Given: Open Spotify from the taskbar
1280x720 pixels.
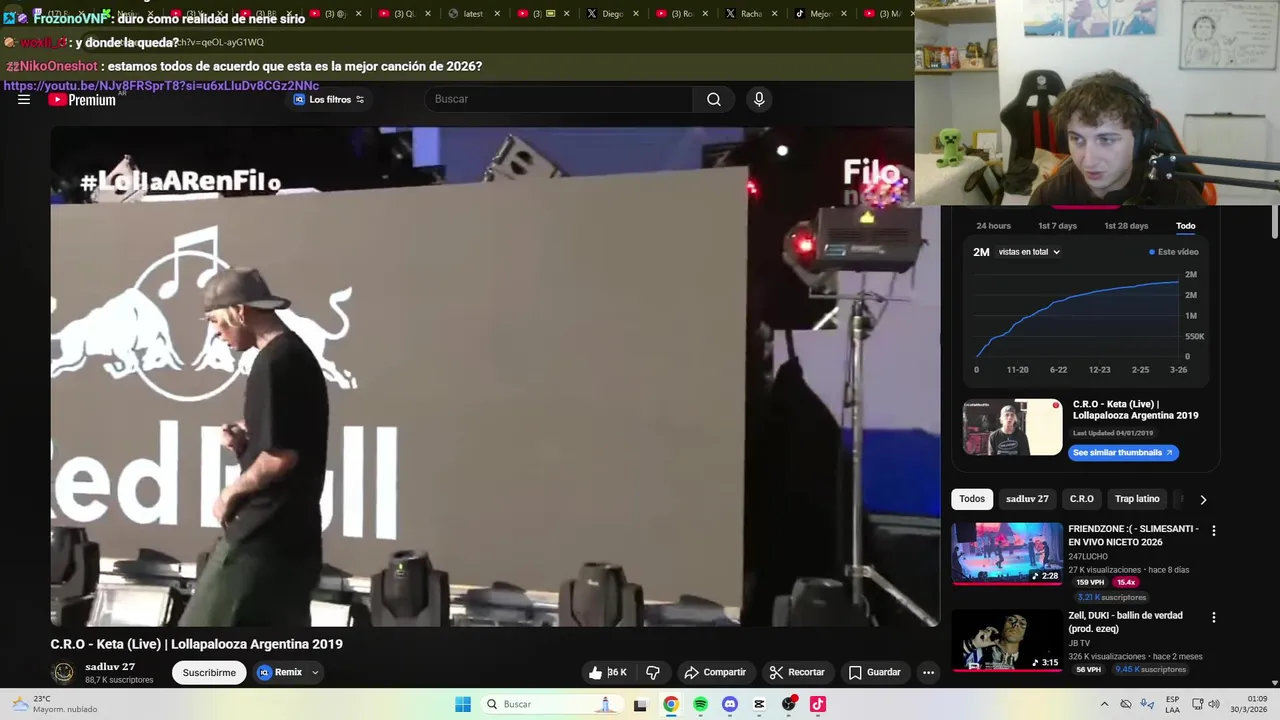Looking at the screenshot, I should pyautogui.click(x=700, y=704).
